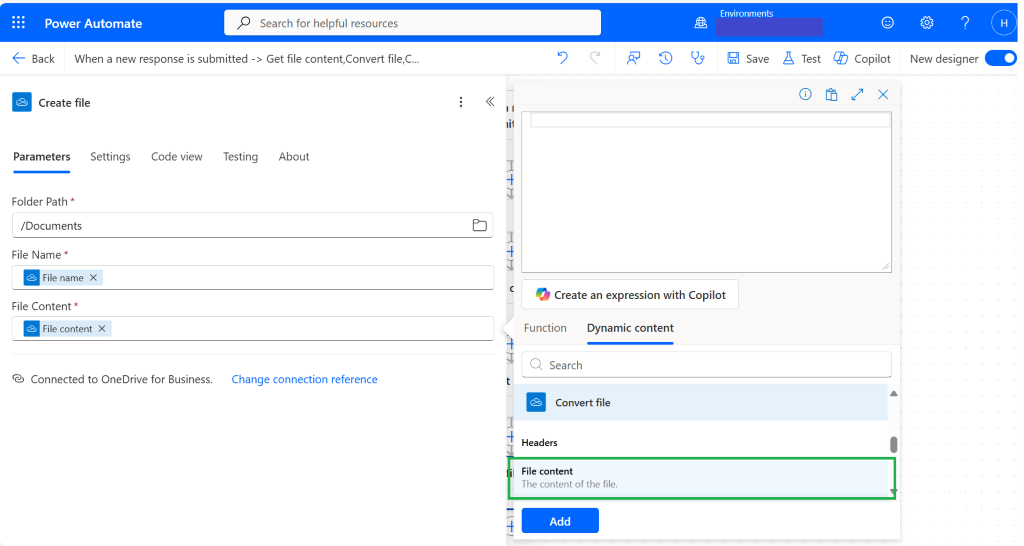
Task: Click Create an expression with Copilot
Action: [630, 295]
